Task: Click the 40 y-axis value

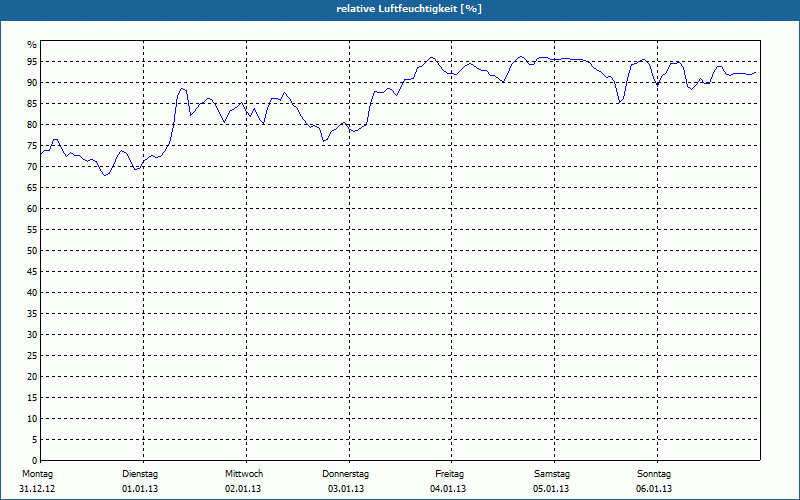Action: point(32,293)
